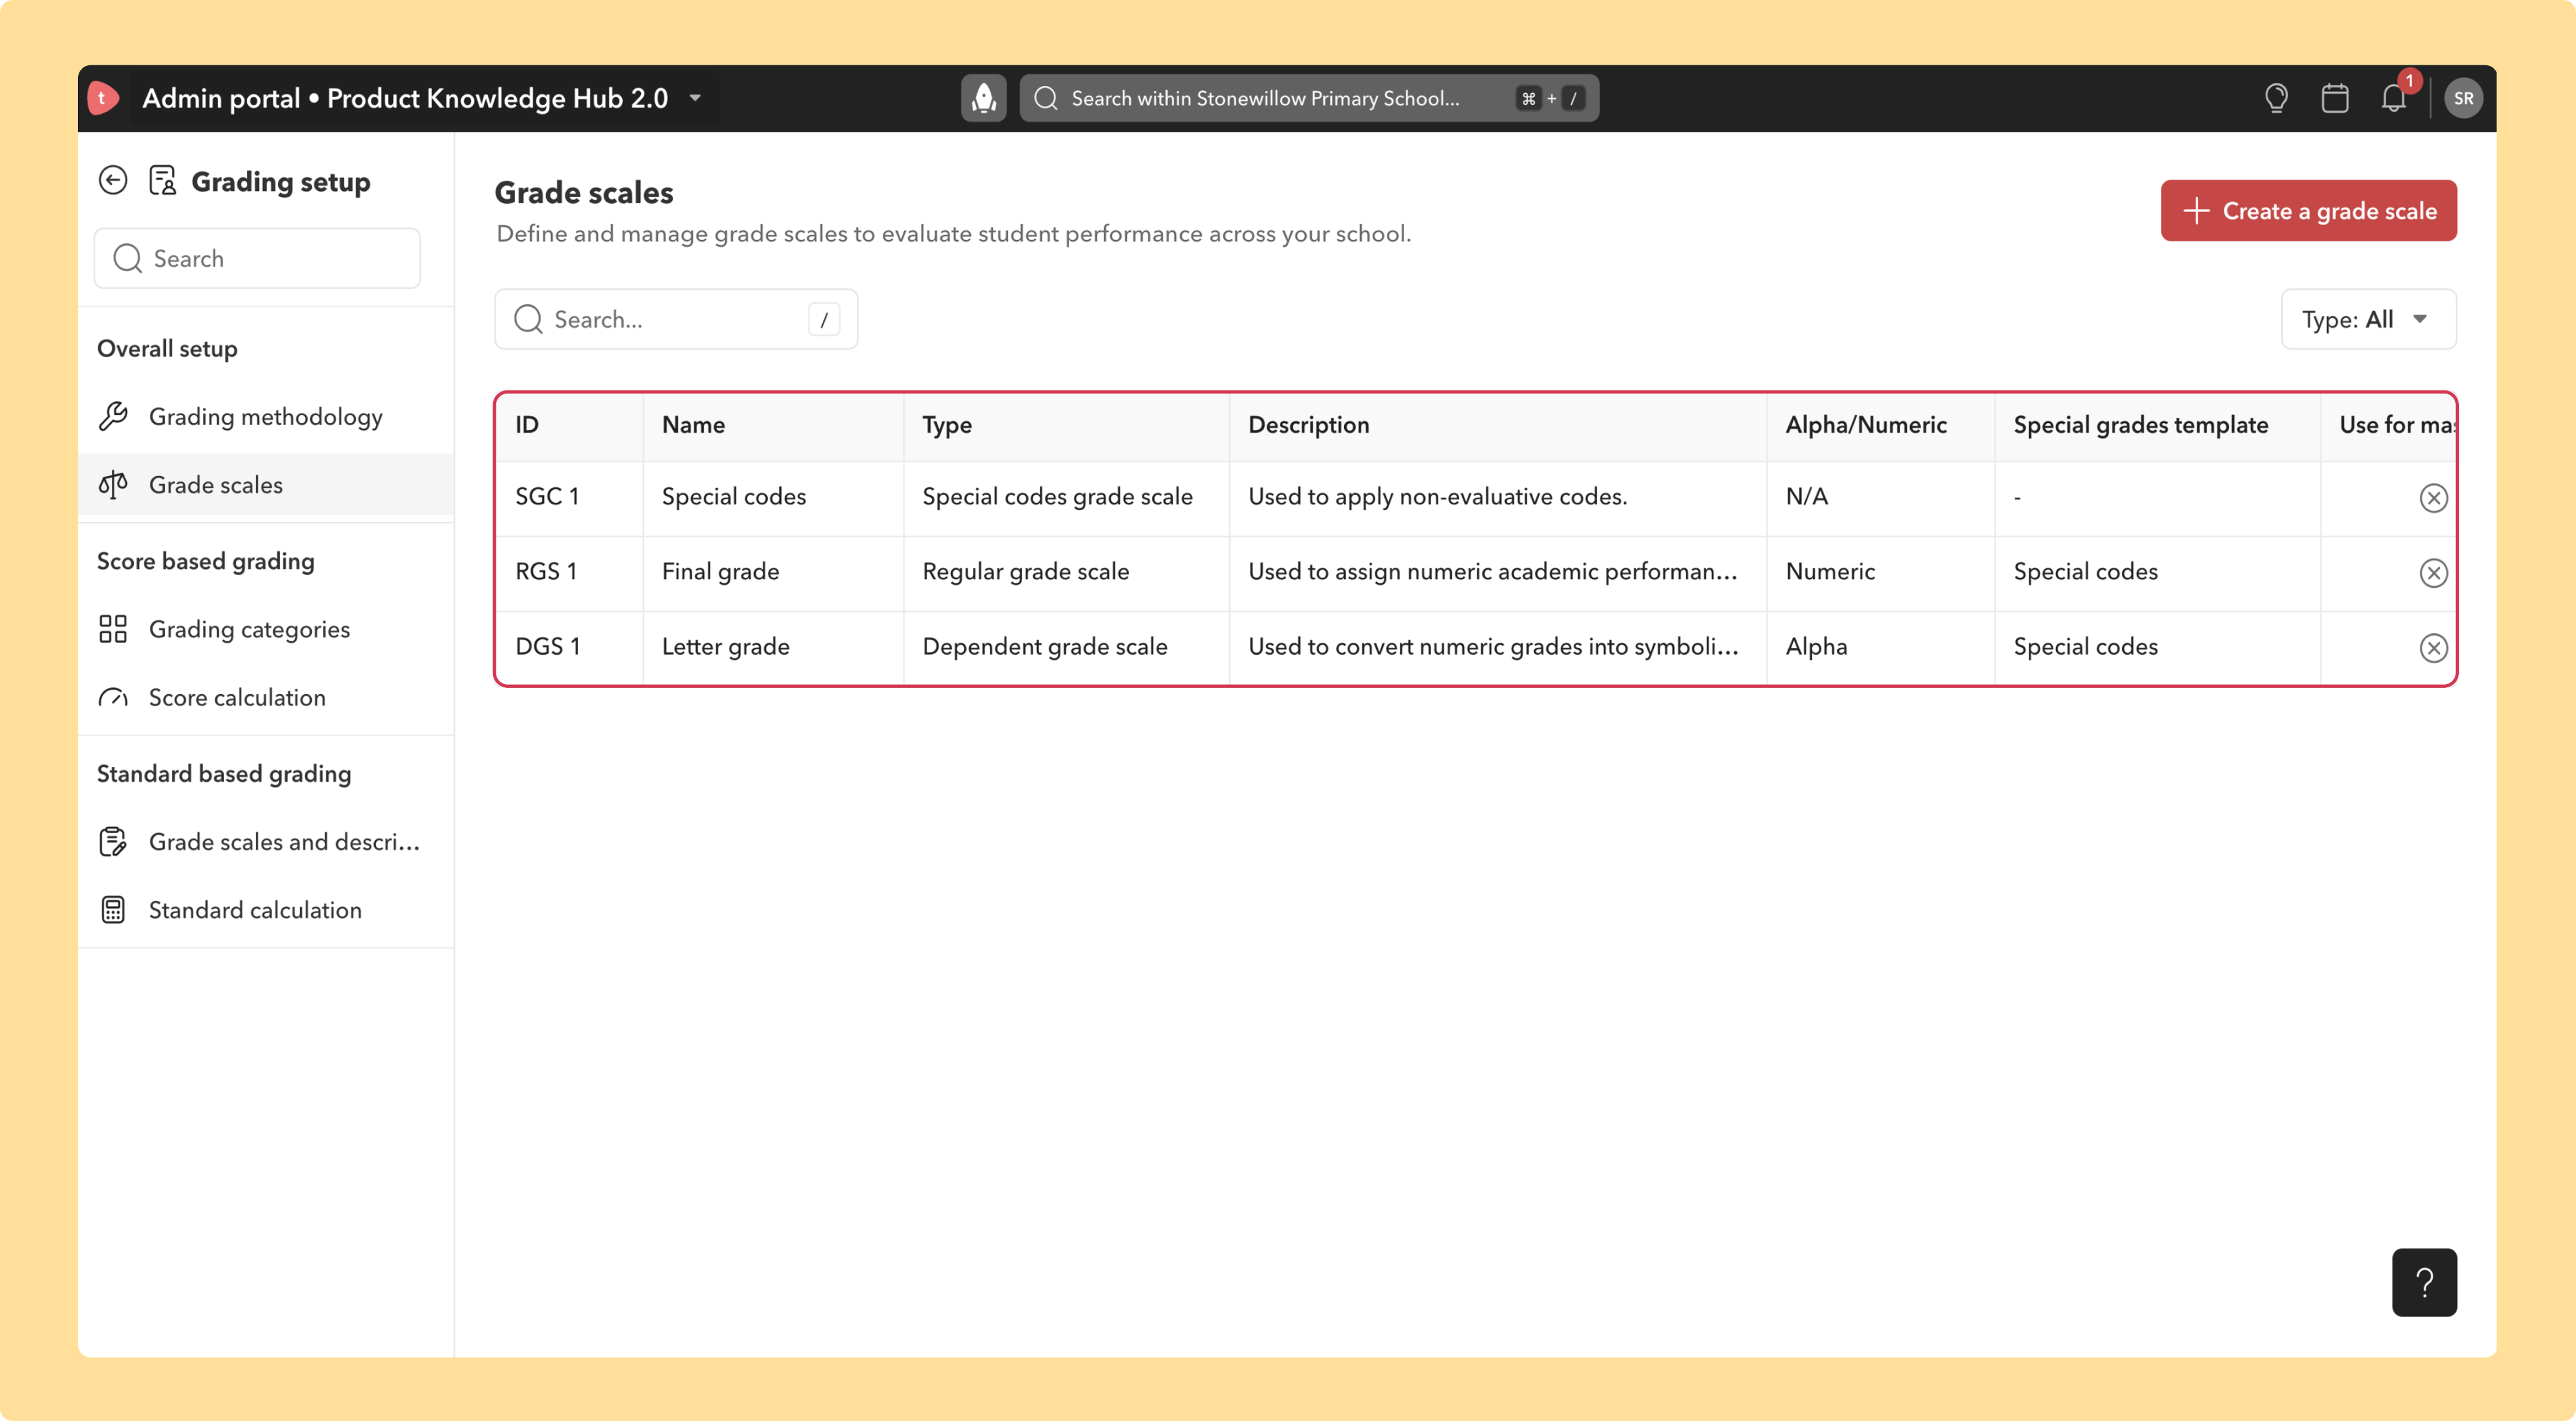Screen dimensions: 2576x1421
Task: Click the Grading setup page icon
Action: tap(163, 180)
